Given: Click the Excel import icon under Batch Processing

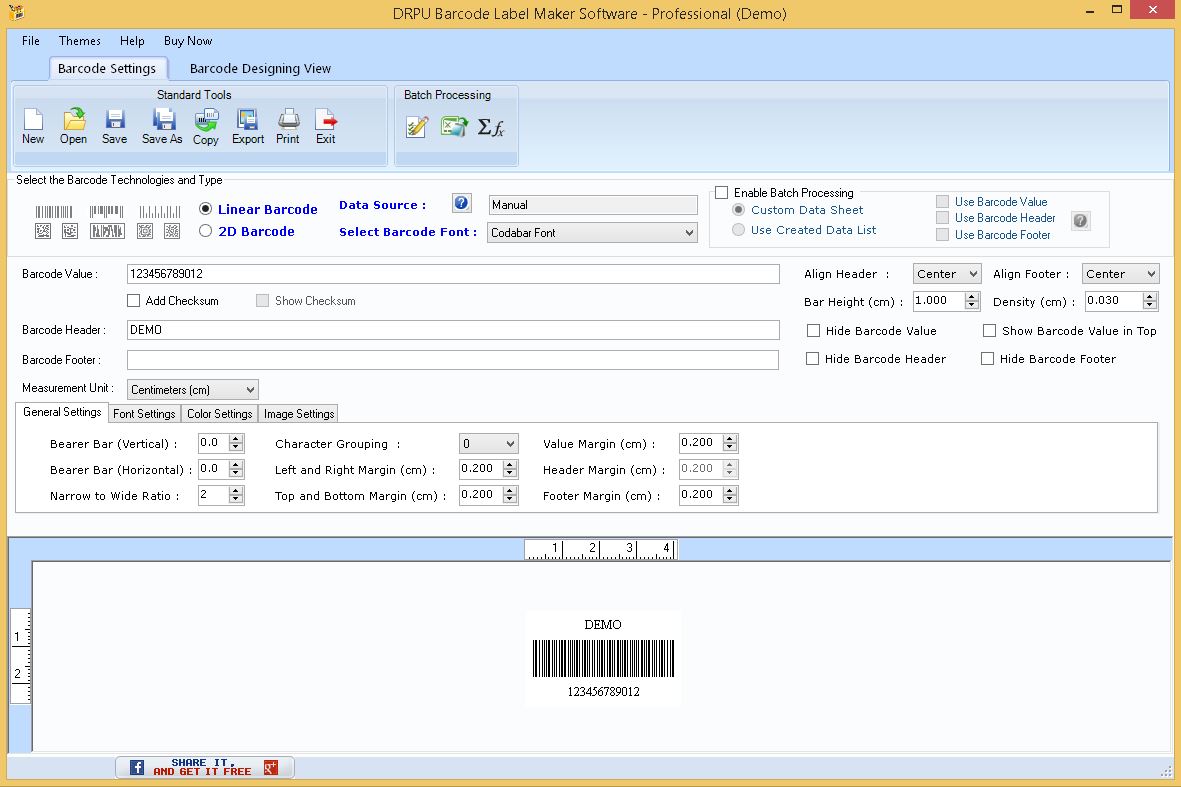Looking at the screenshot, I should click(x=454, y=127).
